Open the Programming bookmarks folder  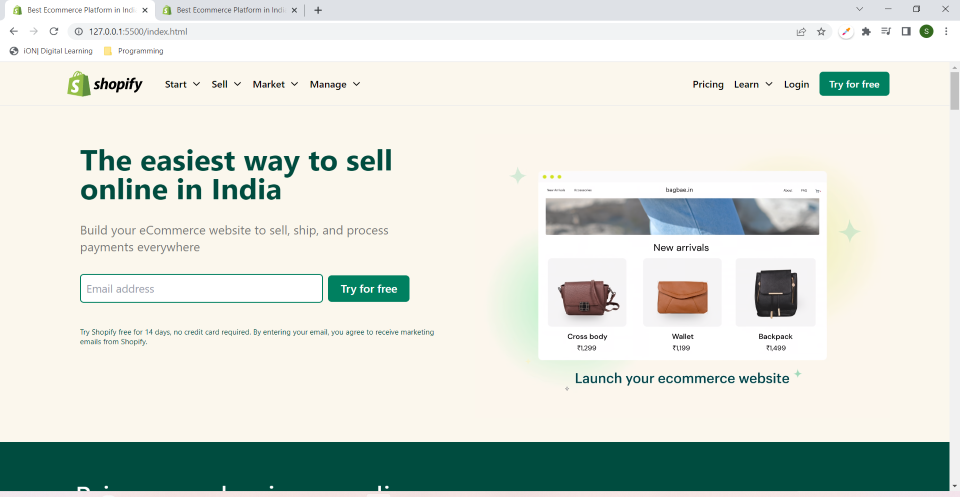[133, 51]
